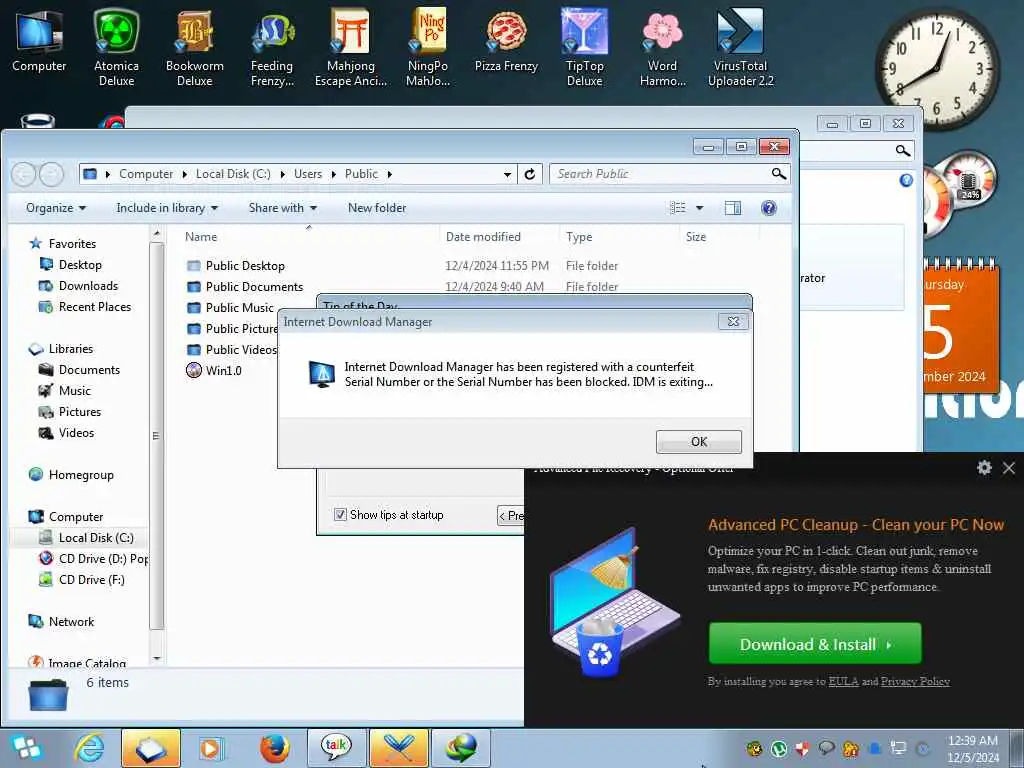Click the Explorer help question mark icon
Viewport: 1024px width, 768px height.
click(769, 208)
